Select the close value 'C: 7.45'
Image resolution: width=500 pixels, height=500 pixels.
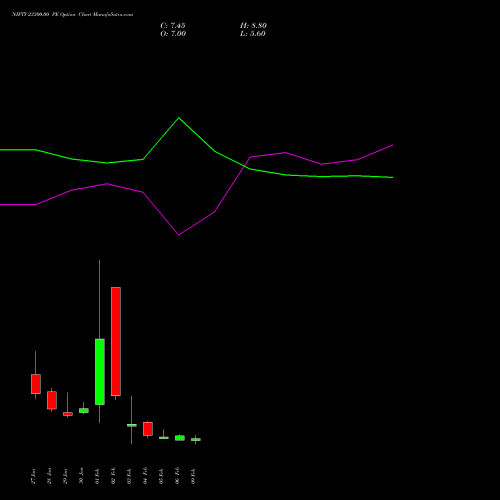[x=173, y=26]
